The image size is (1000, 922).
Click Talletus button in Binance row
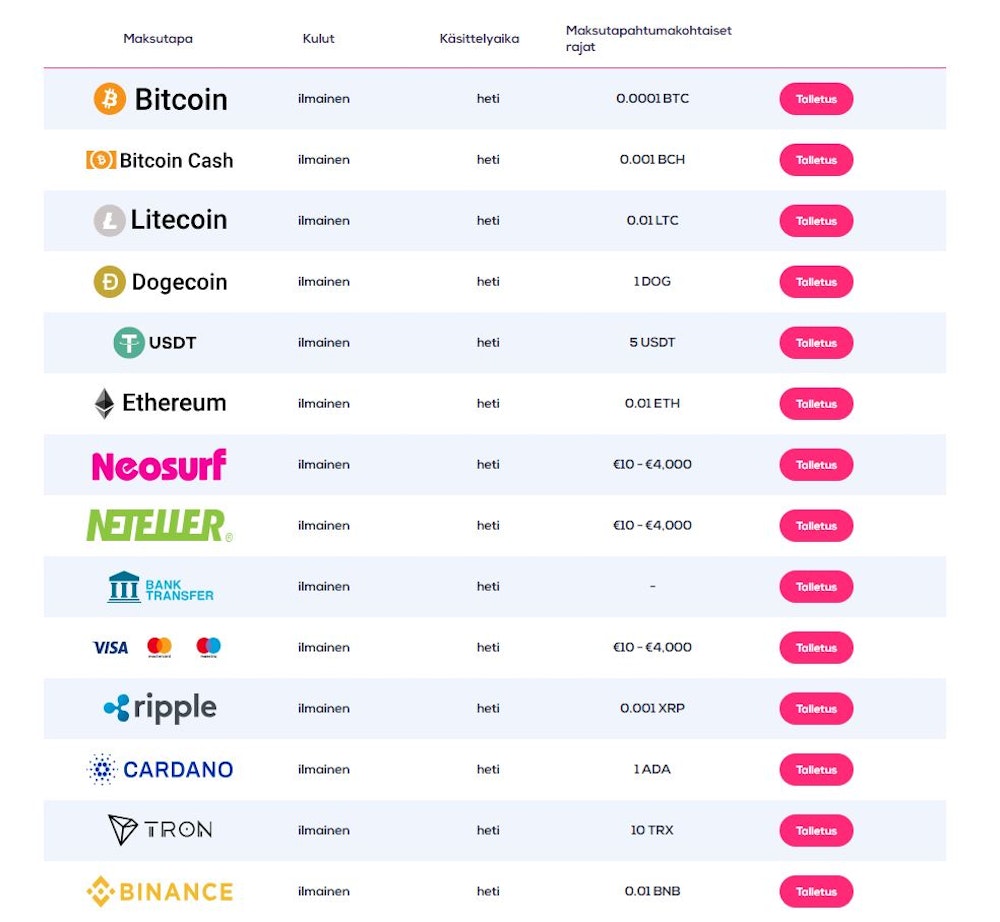click(816, 891)
